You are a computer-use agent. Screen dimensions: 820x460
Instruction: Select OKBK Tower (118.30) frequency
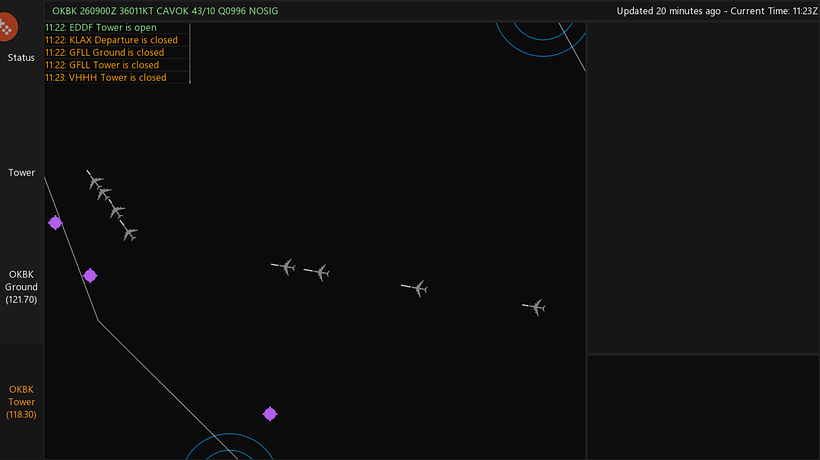21,402
